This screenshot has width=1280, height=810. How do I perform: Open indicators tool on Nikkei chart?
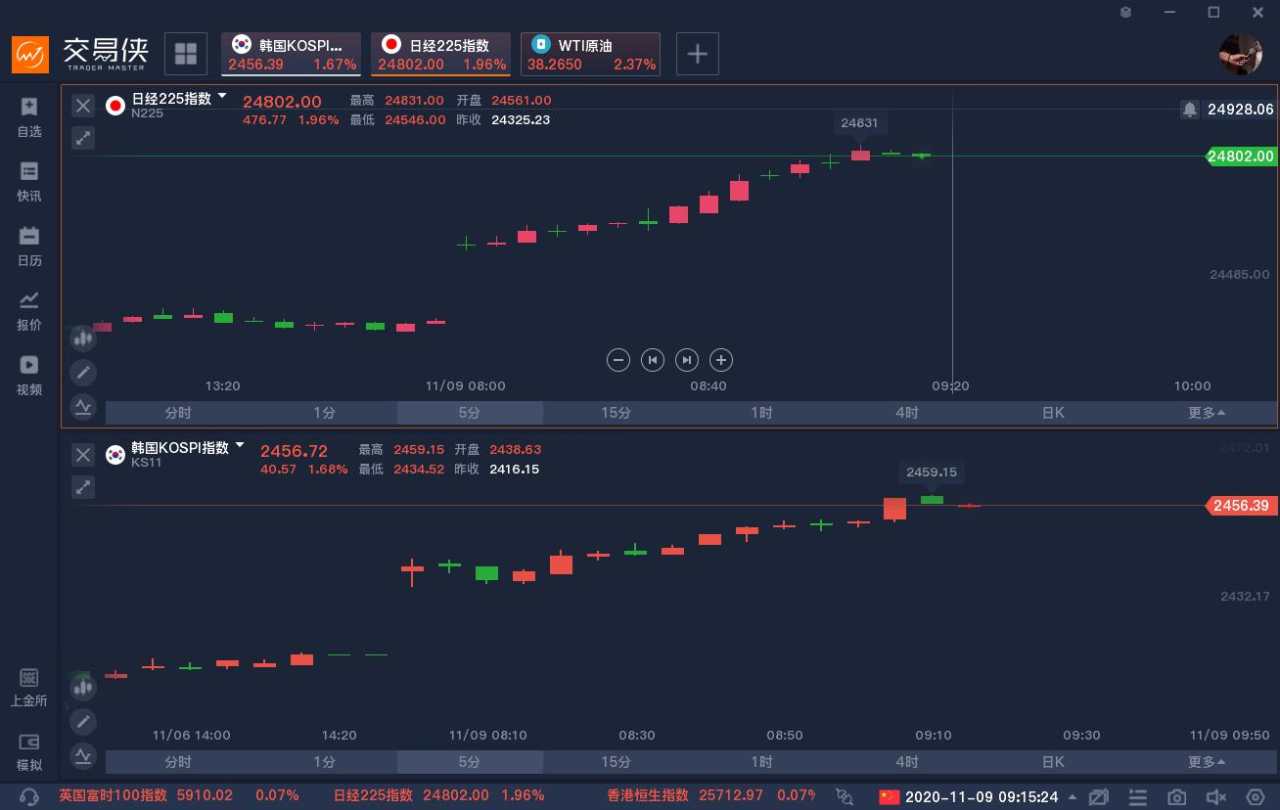(83, 406)
